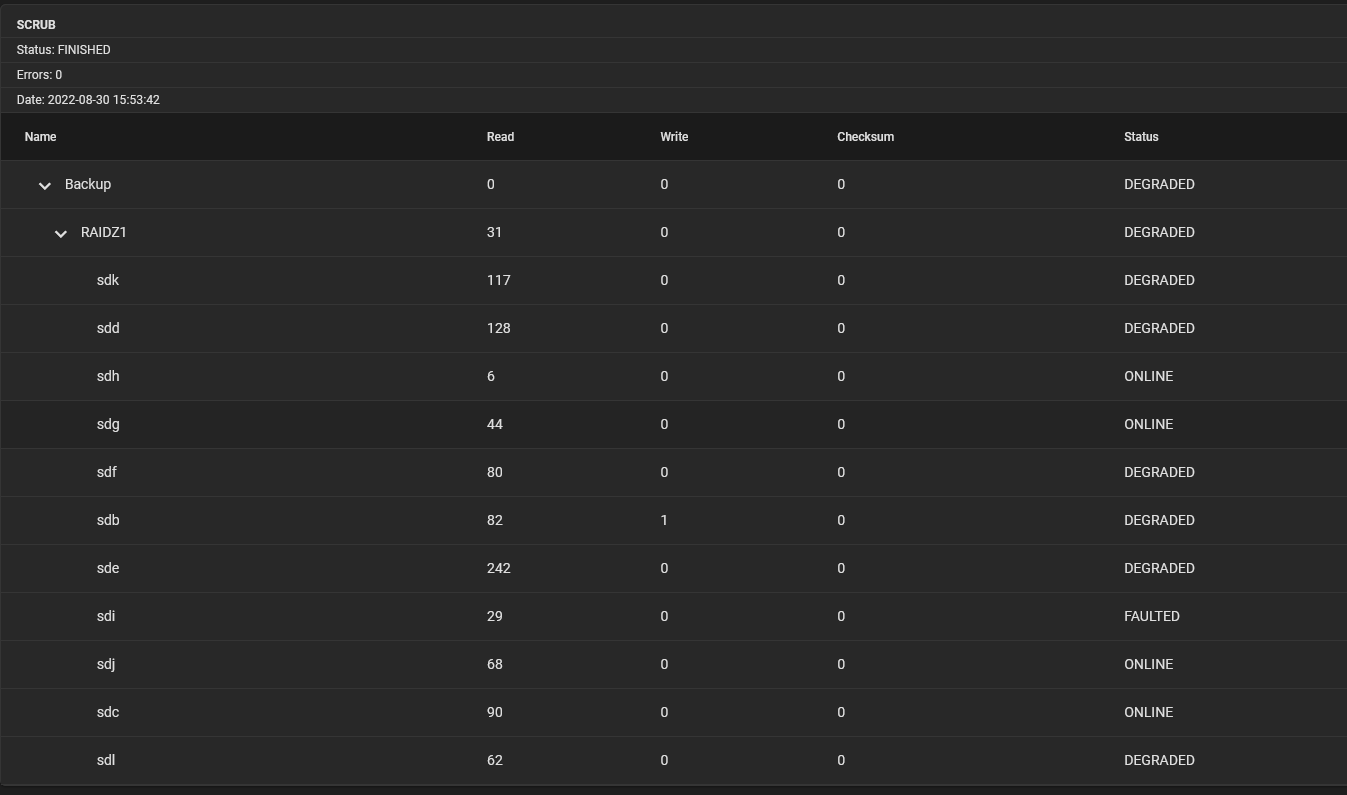The width and height of the screenshot is (1347, 795).
Task: Click the Checksum column header
Action: click(x=865, y=136)
